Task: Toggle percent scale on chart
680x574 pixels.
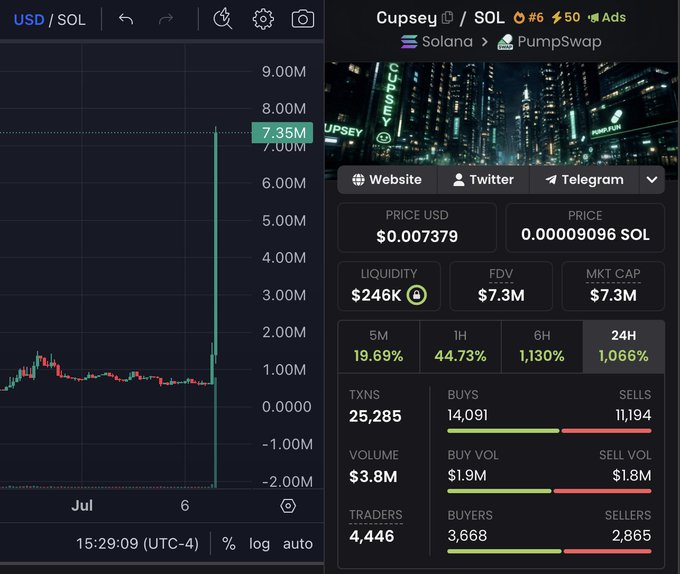Action: [229, 543]
